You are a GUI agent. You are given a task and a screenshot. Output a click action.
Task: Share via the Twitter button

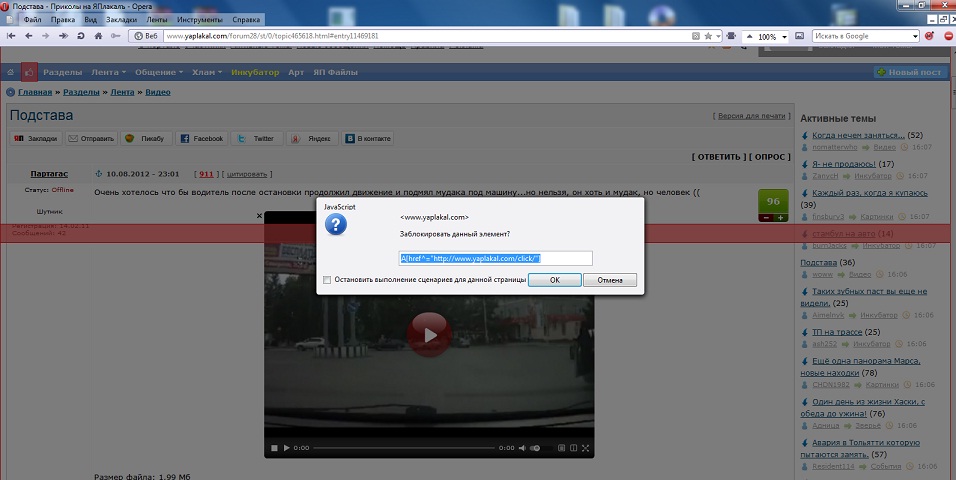click(257, 138)
